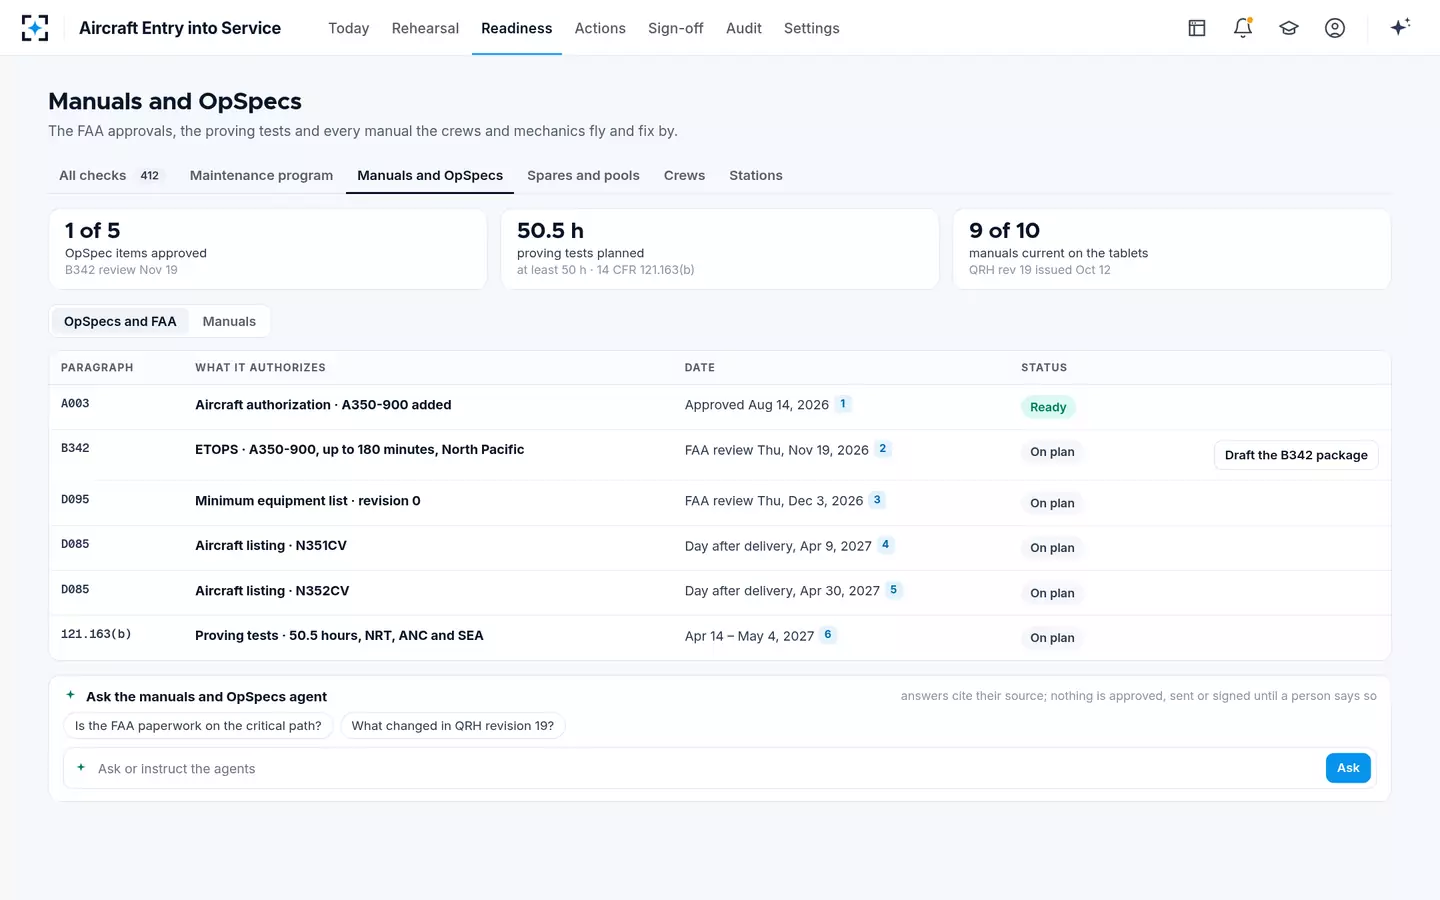Click the blue Ask button
This screenshot has width=1440, height=900.
[1348, 768]
